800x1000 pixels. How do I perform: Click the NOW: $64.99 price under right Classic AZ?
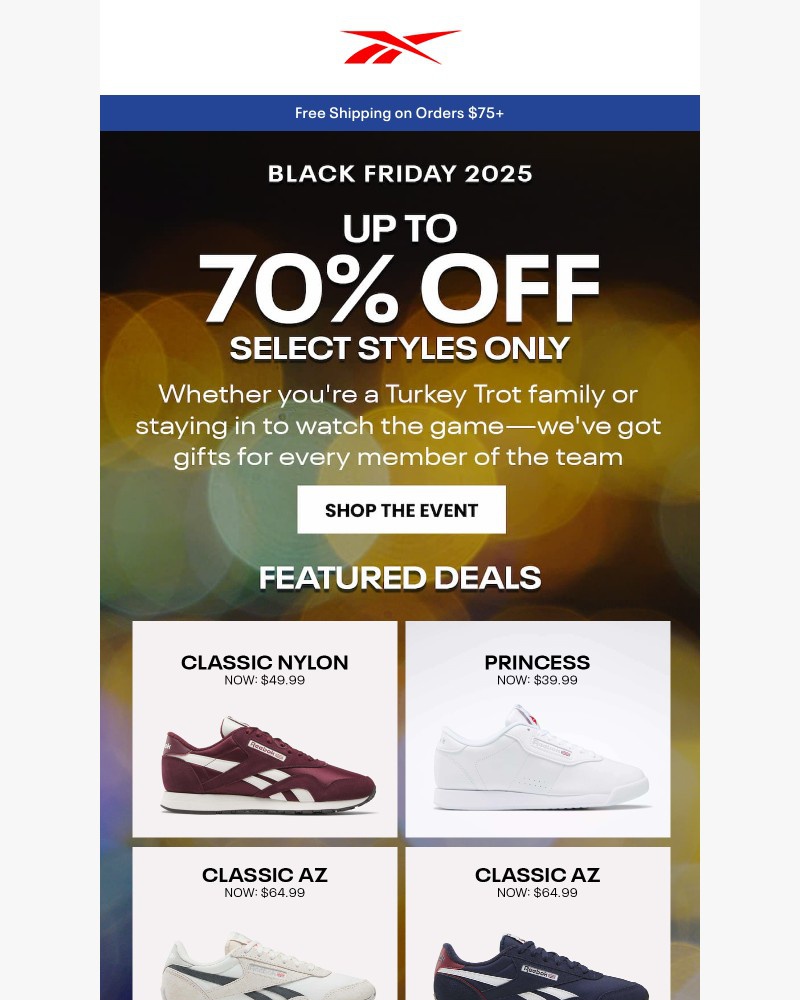coord(537,893)
